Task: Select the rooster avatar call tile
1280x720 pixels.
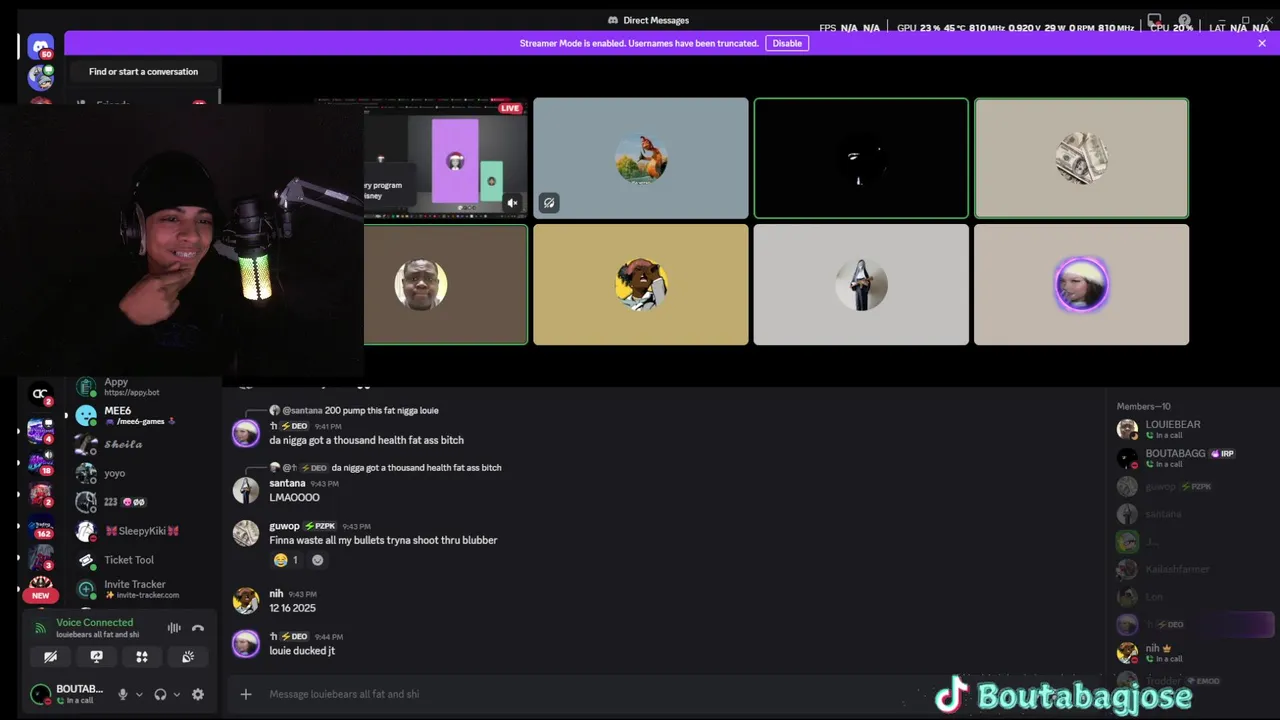Action: pyautogui.click(x=640, y=158)
